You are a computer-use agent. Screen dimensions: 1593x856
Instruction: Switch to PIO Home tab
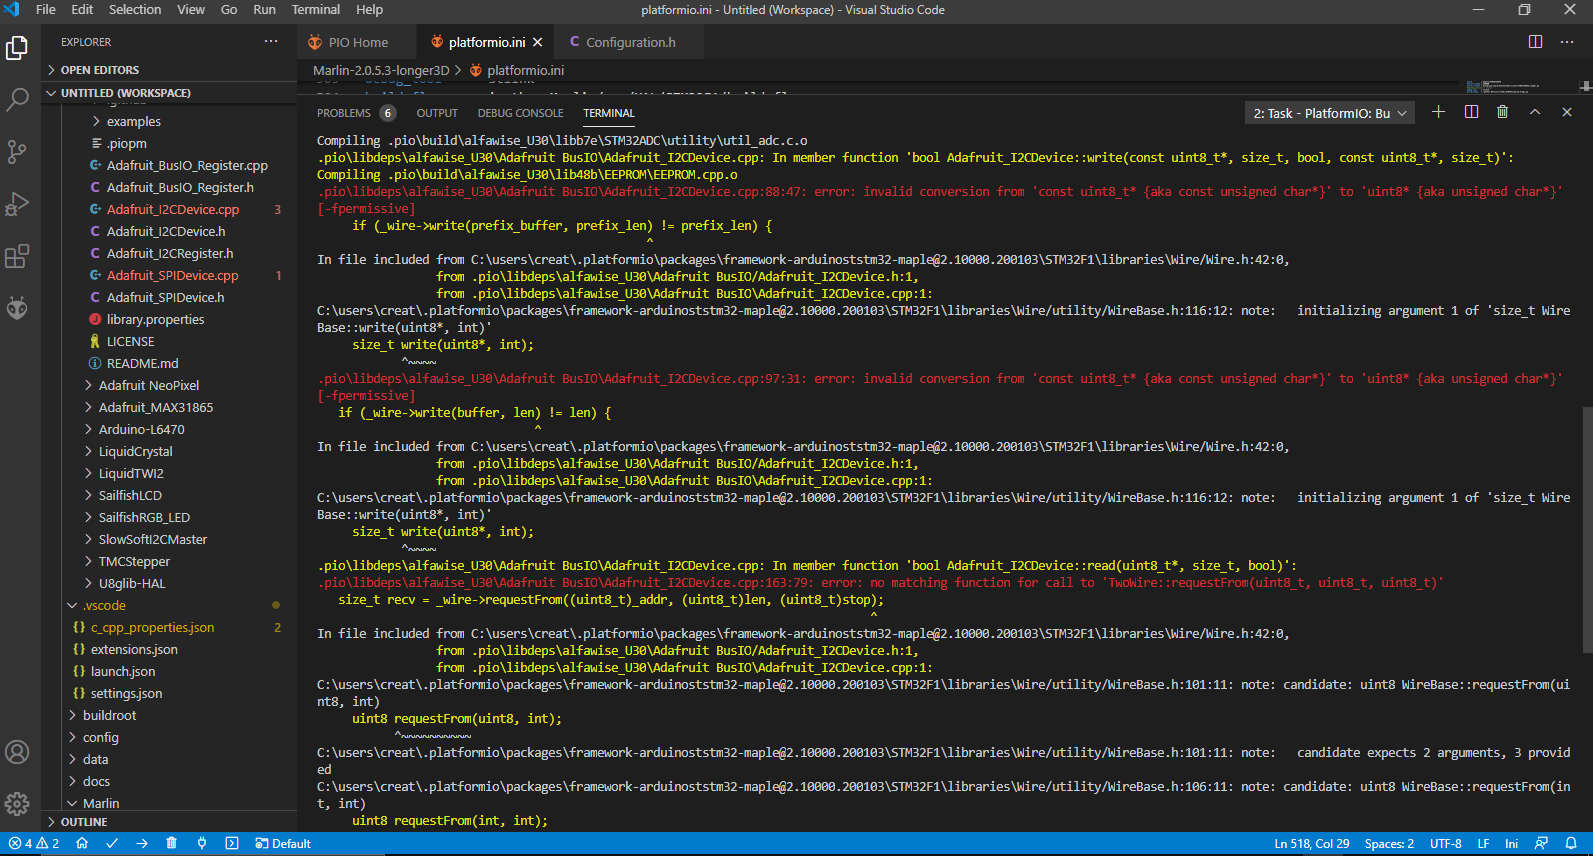pyautogui.click(x=357, y=42)
